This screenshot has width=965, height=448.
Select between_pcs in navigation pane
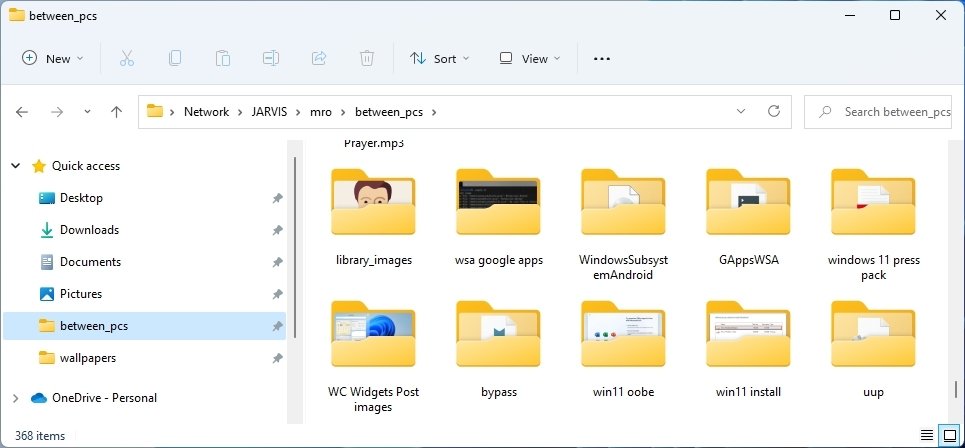pos(144,326)
